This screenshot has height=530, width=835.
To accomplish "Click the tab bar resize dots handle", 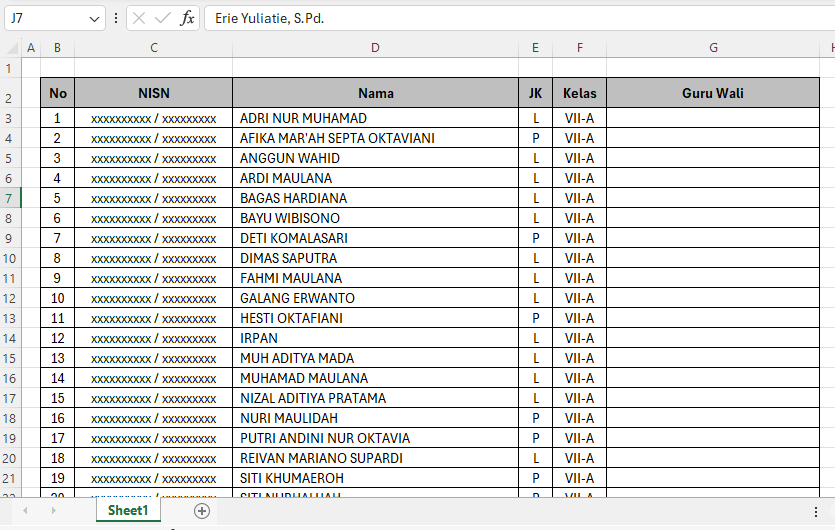I will click(815, 511).
